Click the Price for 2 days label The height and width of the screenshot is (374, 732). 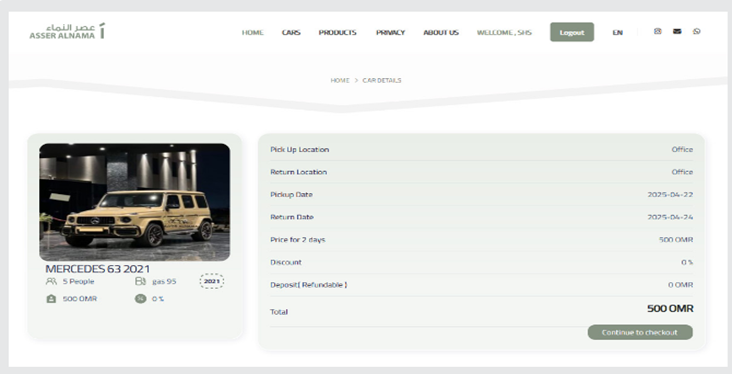click(x=297, y=240)
